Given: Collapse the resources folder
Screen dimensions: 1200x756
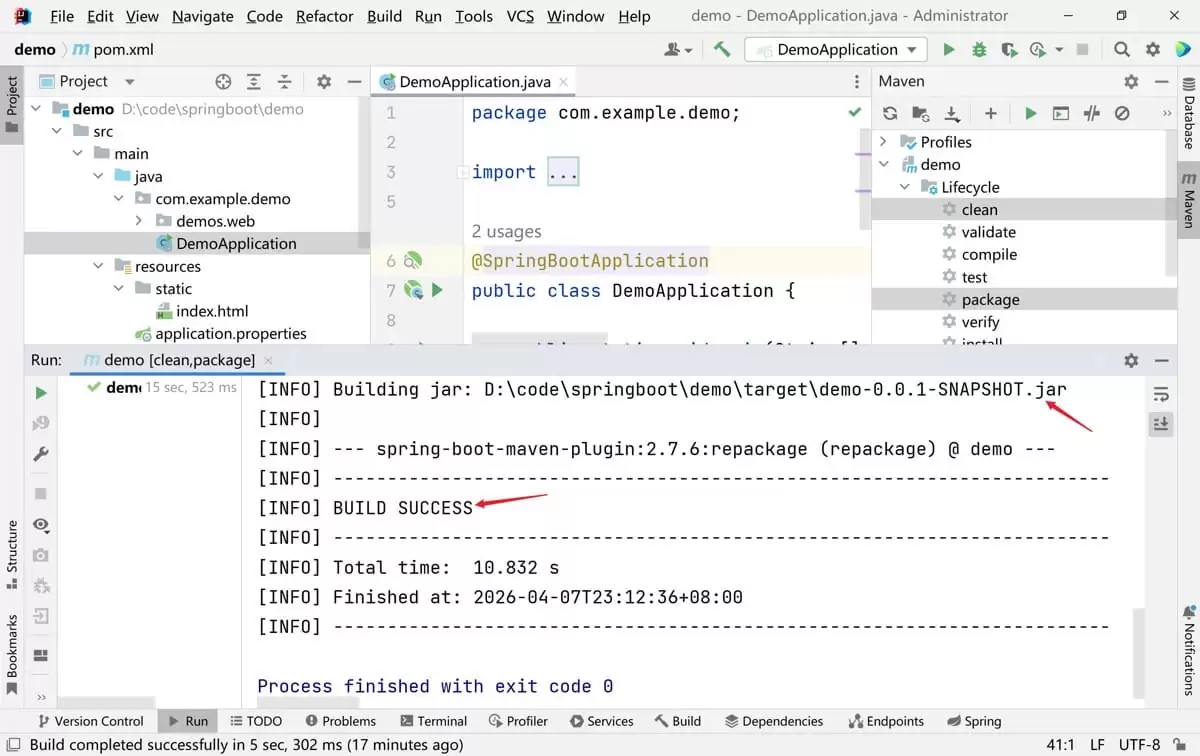Looking at the screenshot, I should [x=98, y=266].
